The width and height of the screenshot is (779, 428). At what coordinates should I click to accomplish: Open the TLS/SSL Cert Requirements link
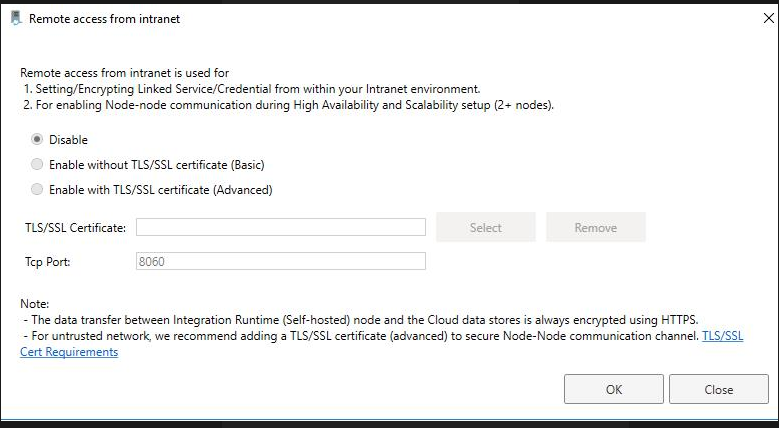[722, 336]
